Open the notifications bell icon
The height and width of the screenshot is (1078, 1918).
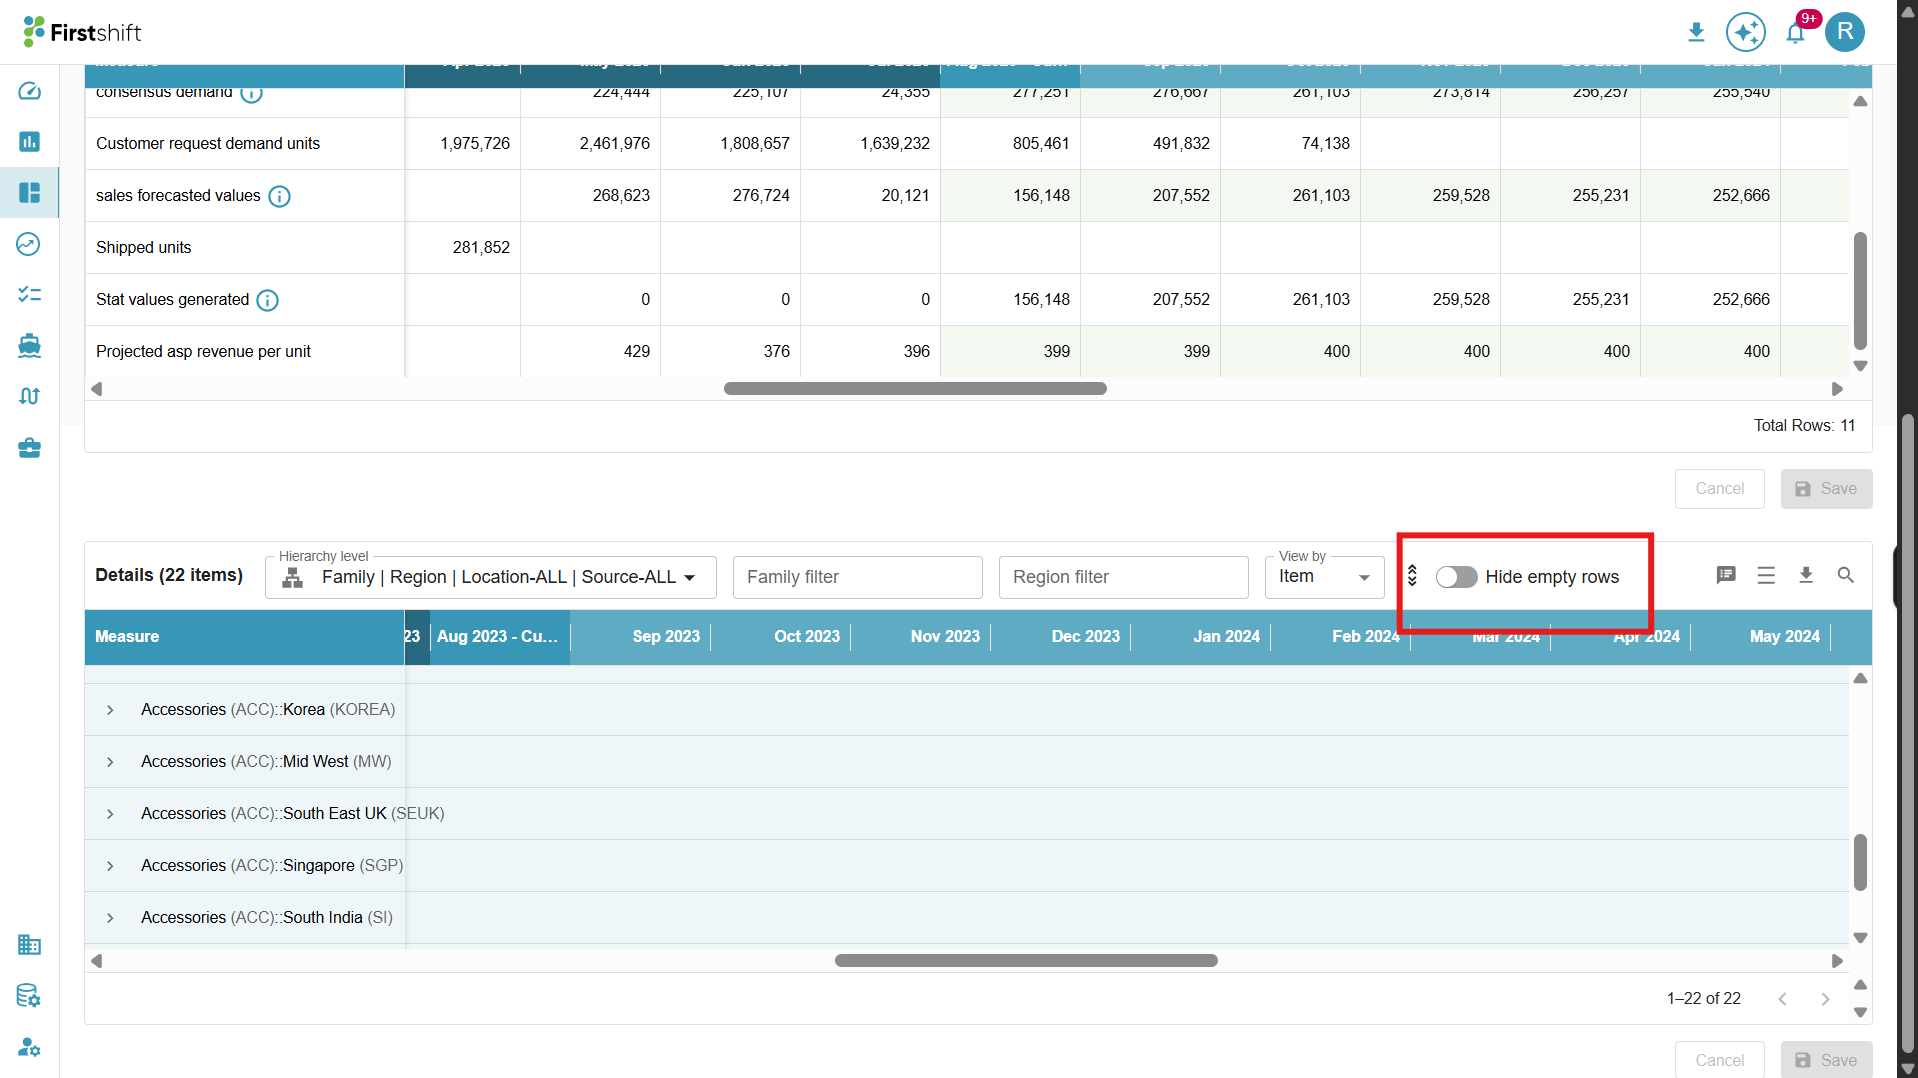pyautogui.click(x=1795, y=33)
